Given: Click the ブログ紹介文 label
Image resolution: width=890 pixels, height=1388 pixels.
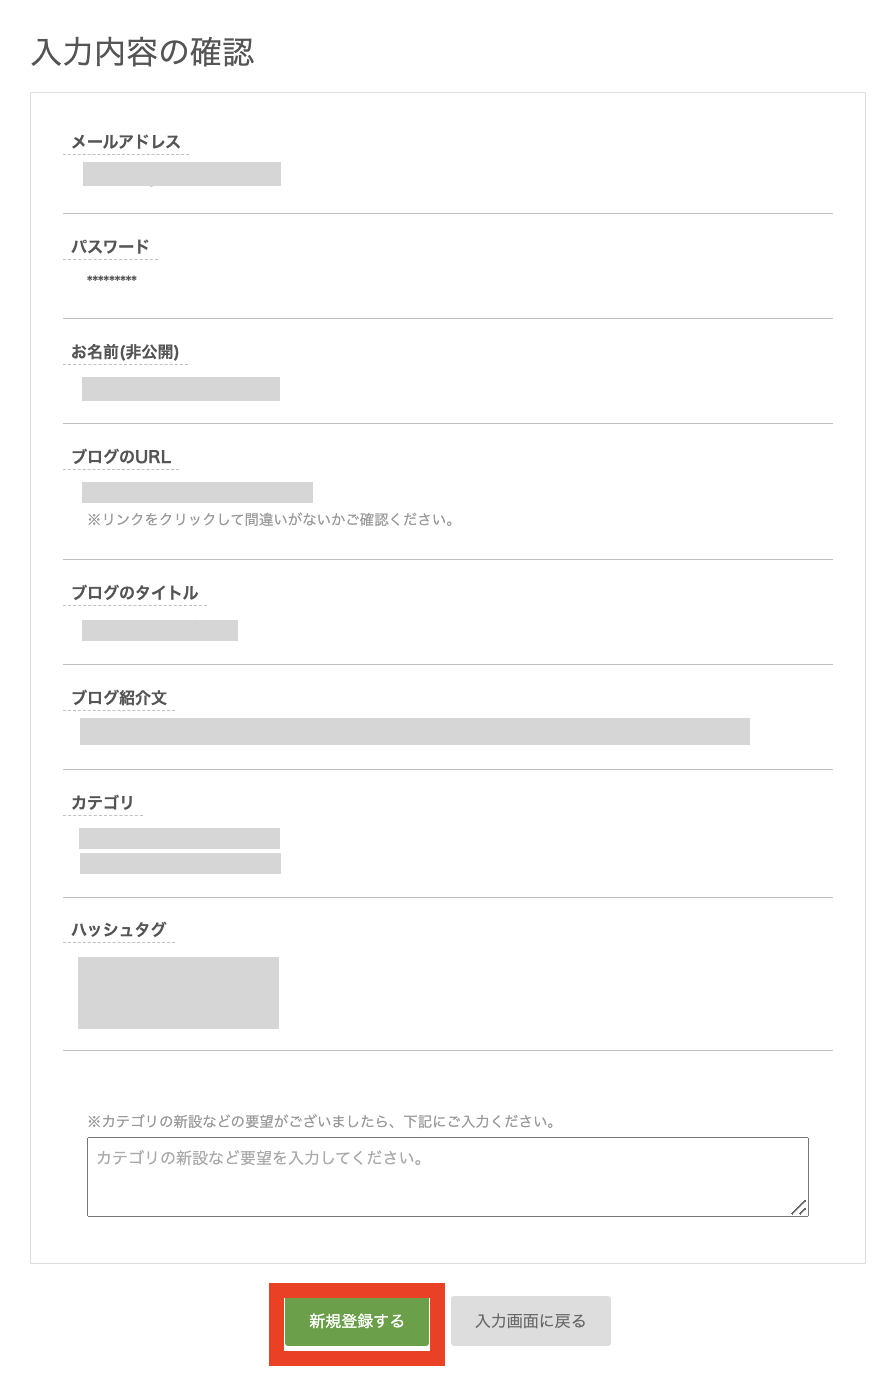Looking at the screenshot, I should [x=119, y=698].
